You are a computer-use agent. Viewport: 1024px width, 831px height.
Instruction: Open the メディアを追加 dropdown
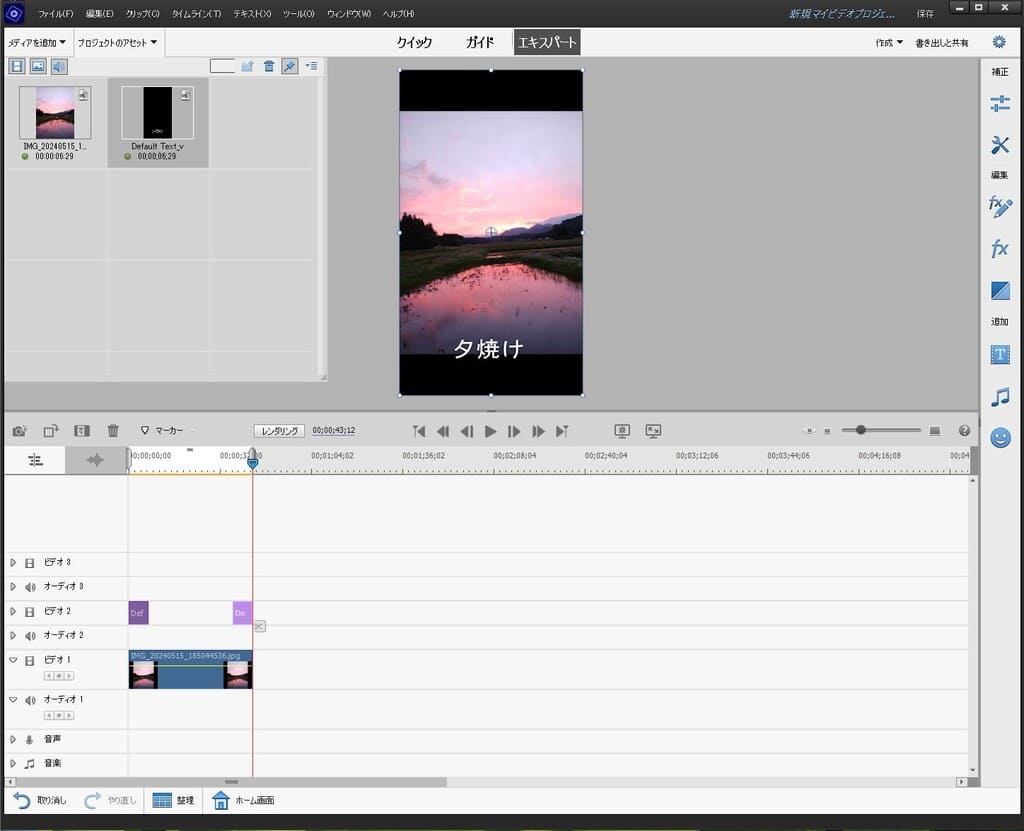[x=37, y=43]
